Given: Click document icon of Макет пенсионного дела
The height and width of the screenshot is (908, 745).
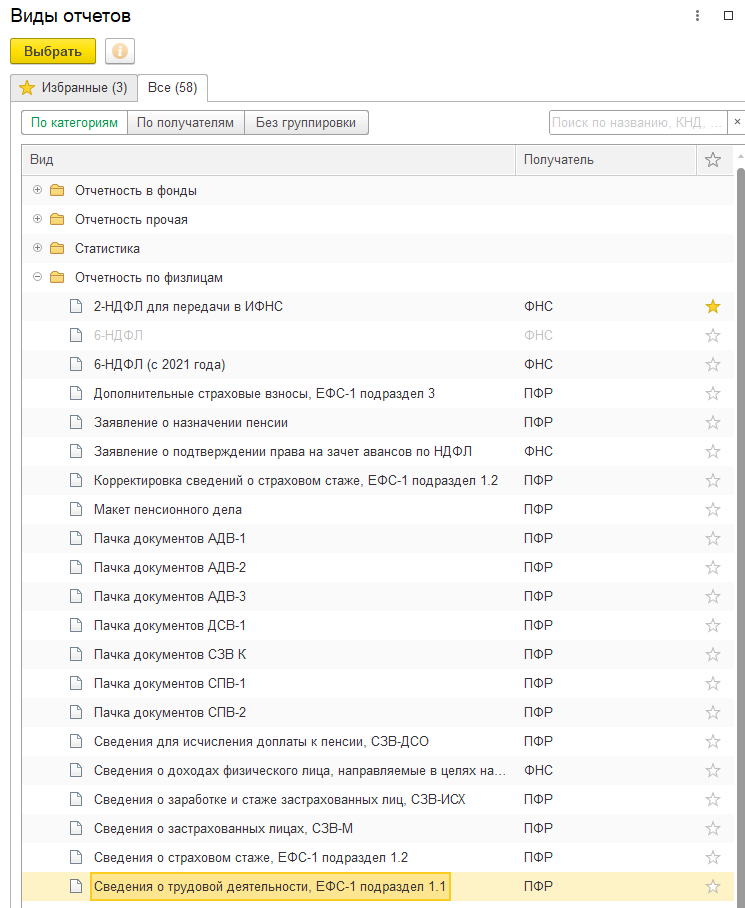Looking at the screenshot, I should pyautogui.click(x=75, y=510).
